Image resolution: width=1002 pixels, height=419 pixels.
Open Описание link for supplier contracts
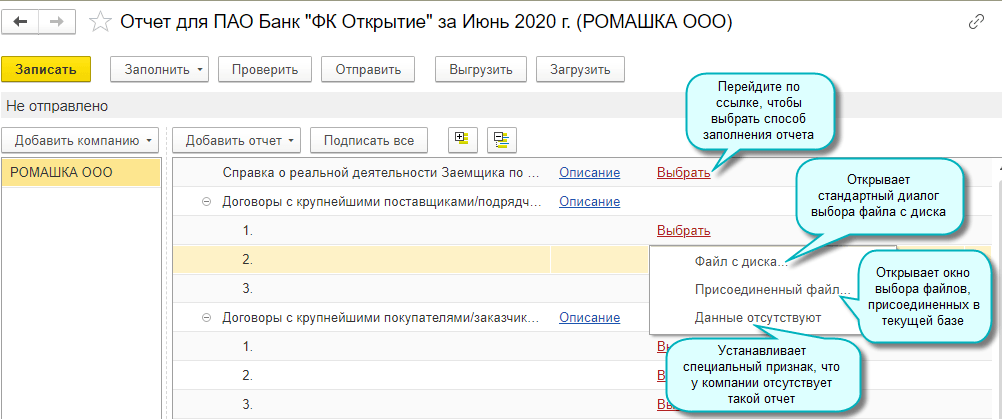[x=589, y=202]
